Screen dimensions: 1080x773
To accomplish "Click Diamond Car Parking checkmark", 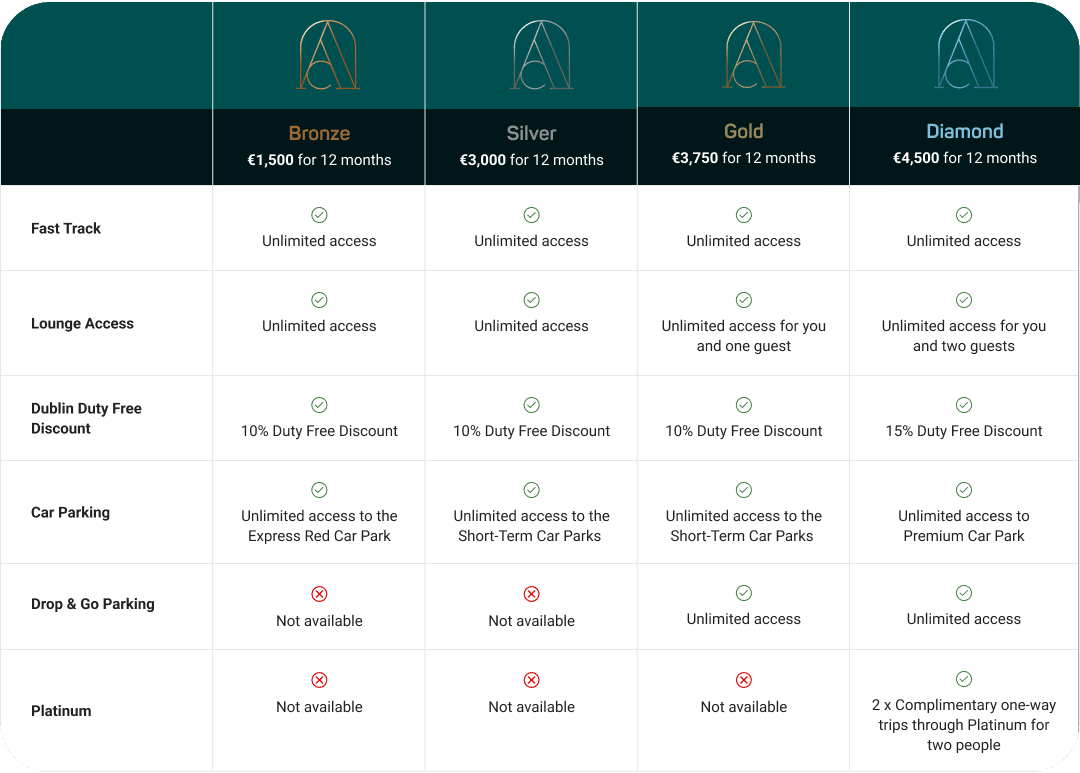I will pos(964,490).
